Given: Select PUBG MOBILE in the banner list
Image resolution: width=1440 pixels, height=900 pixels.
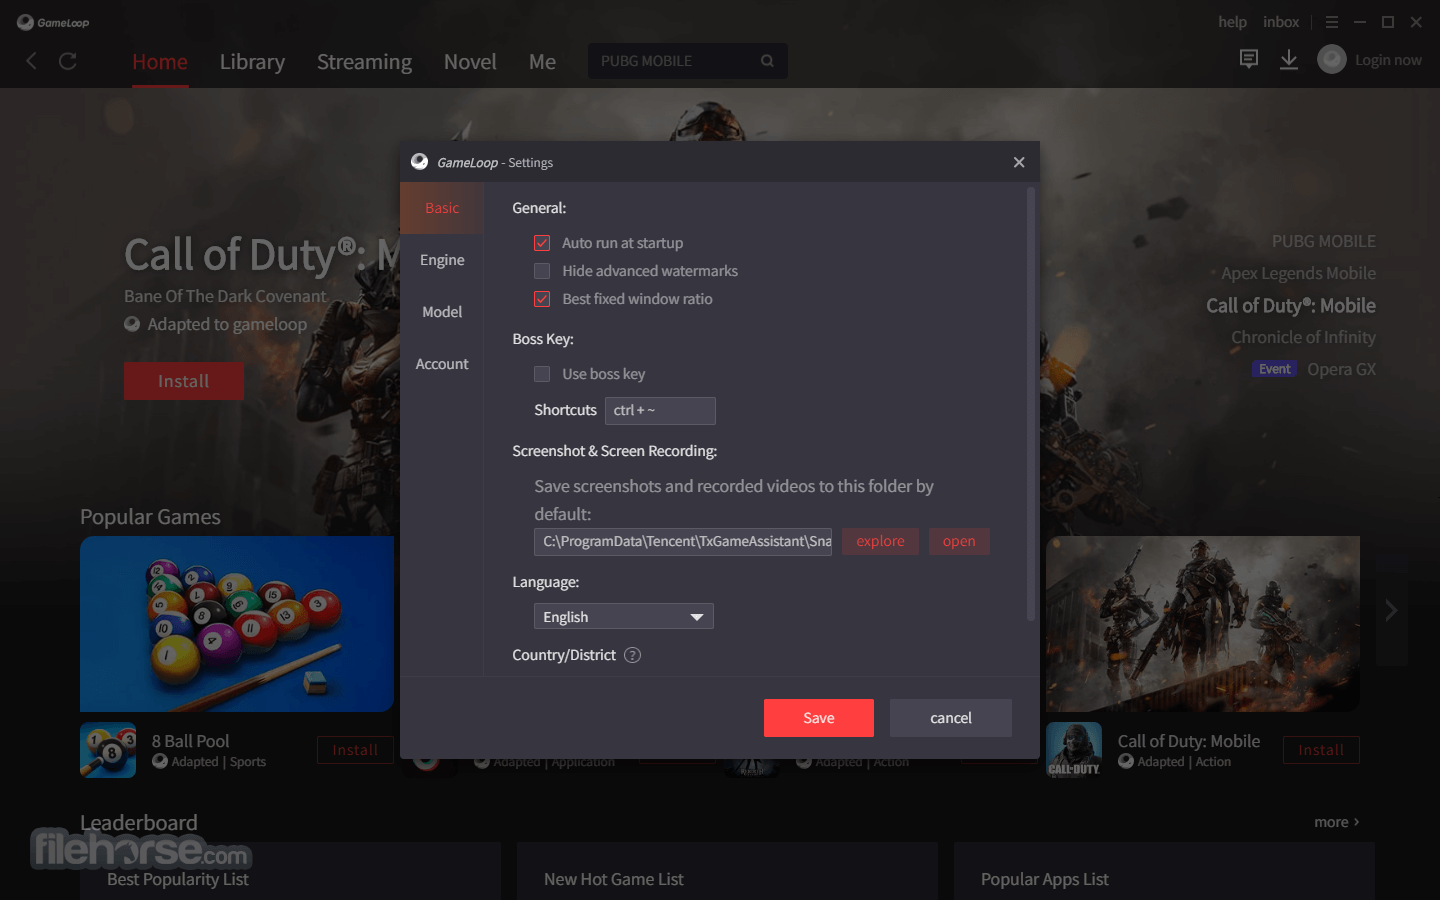Looking at the screenshot, I should pos(1324,241).
